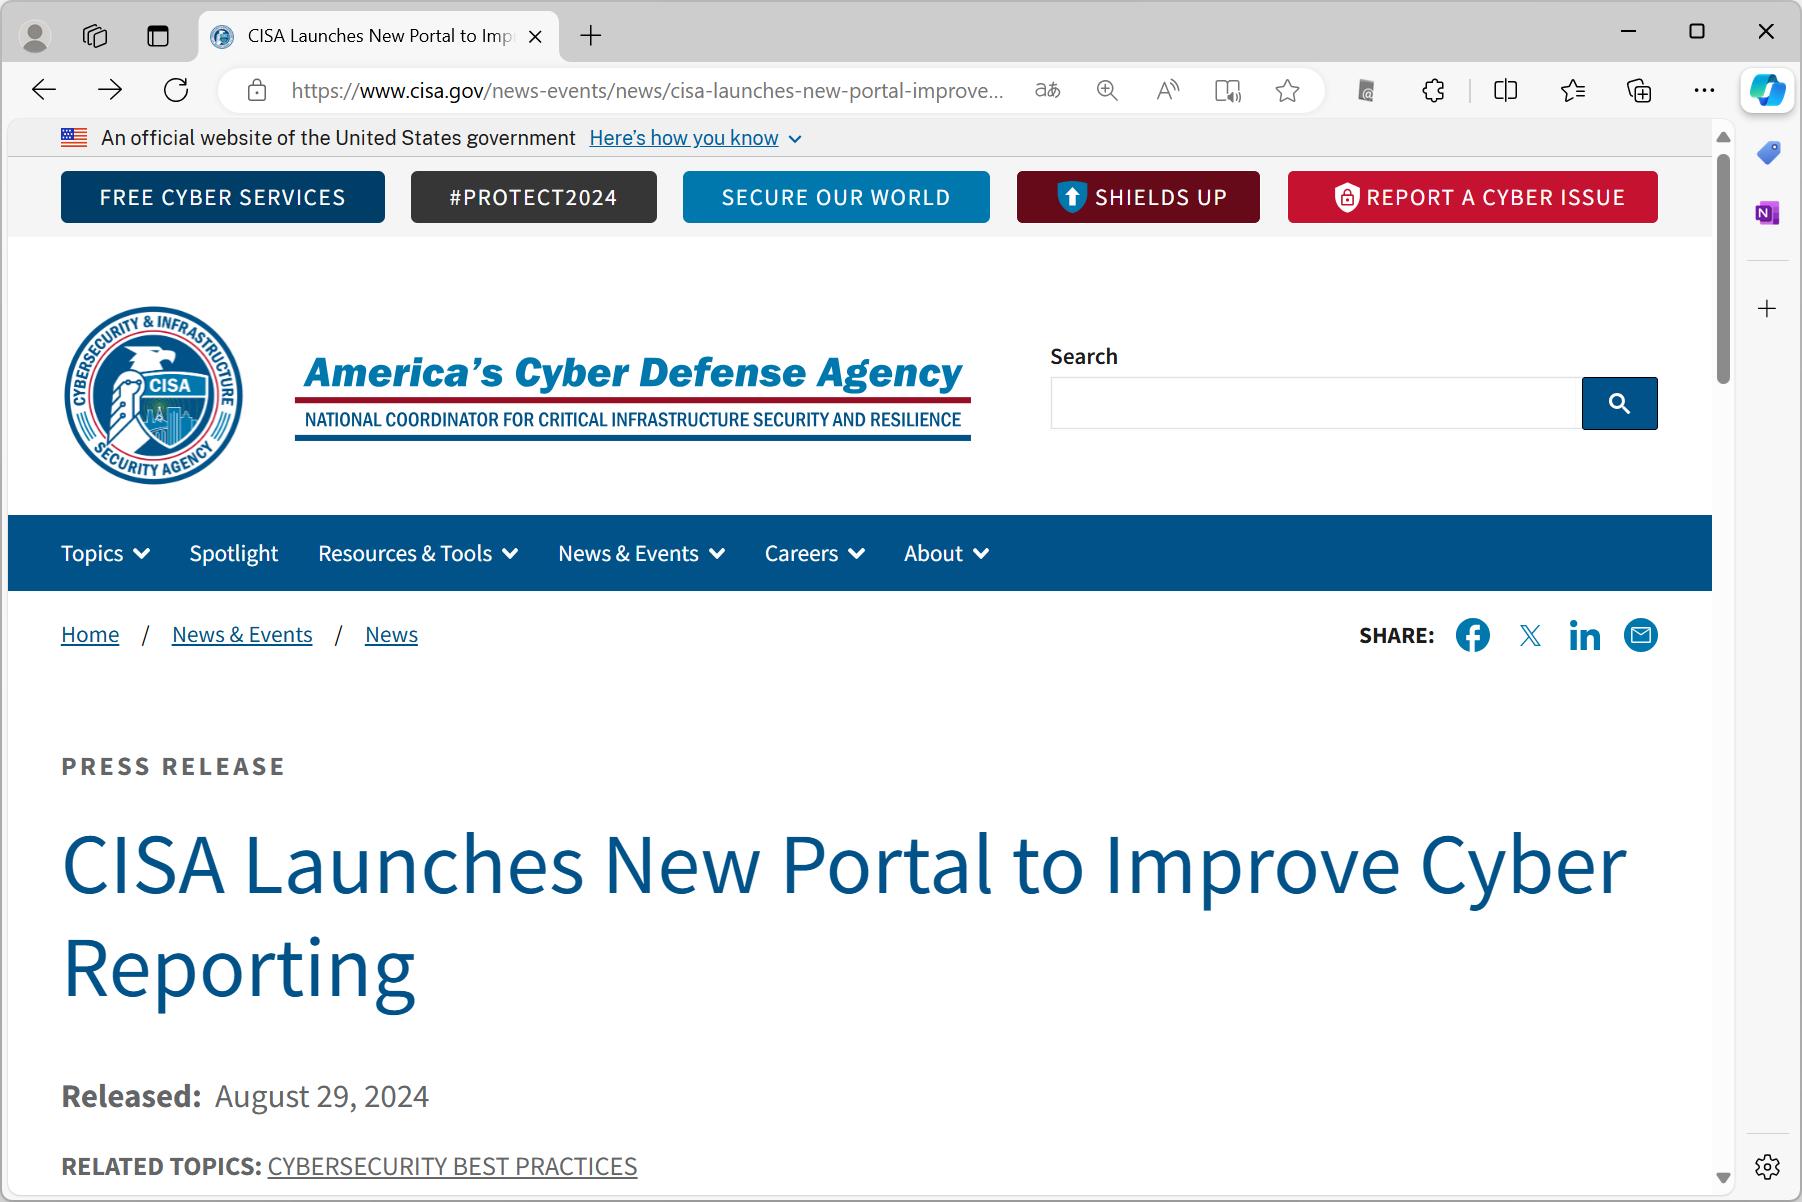Click the PRESS RELEASE label
1802x1202 pixels.
173,766
